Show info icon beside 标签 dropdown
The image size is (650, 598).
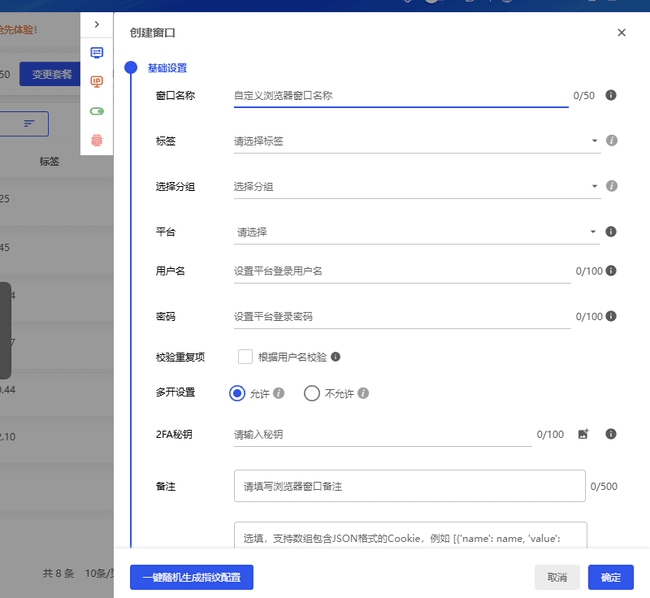611,140
